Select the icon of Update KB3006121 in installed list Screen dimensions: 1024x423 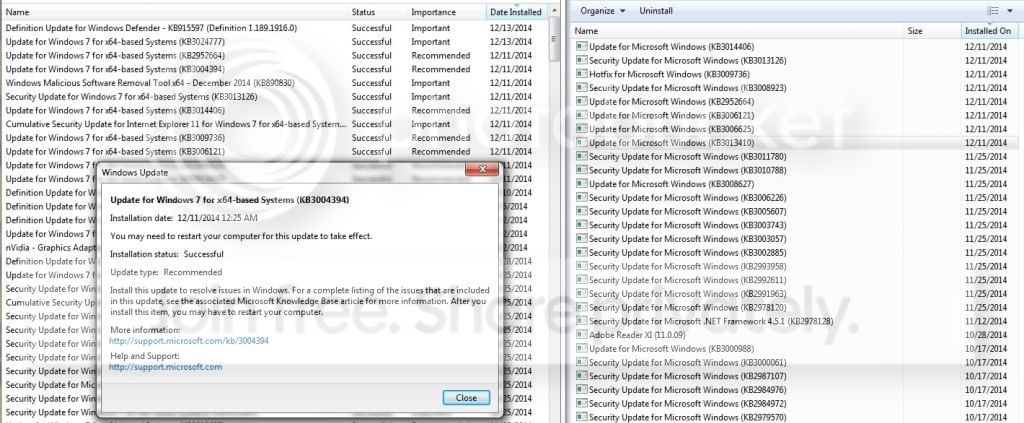click(582, 115)
